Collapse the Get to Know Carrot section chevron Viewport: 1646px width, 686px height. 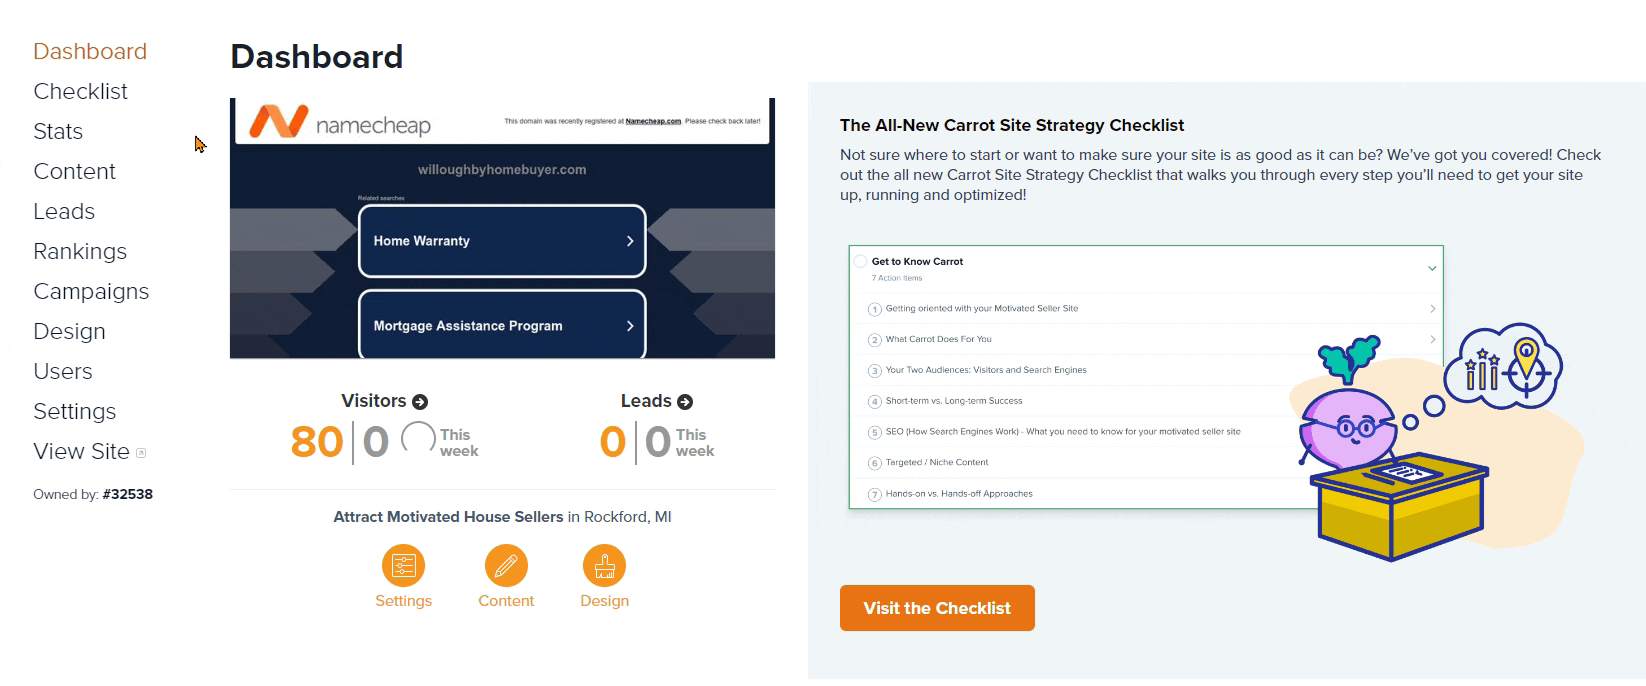(1432, 268)
